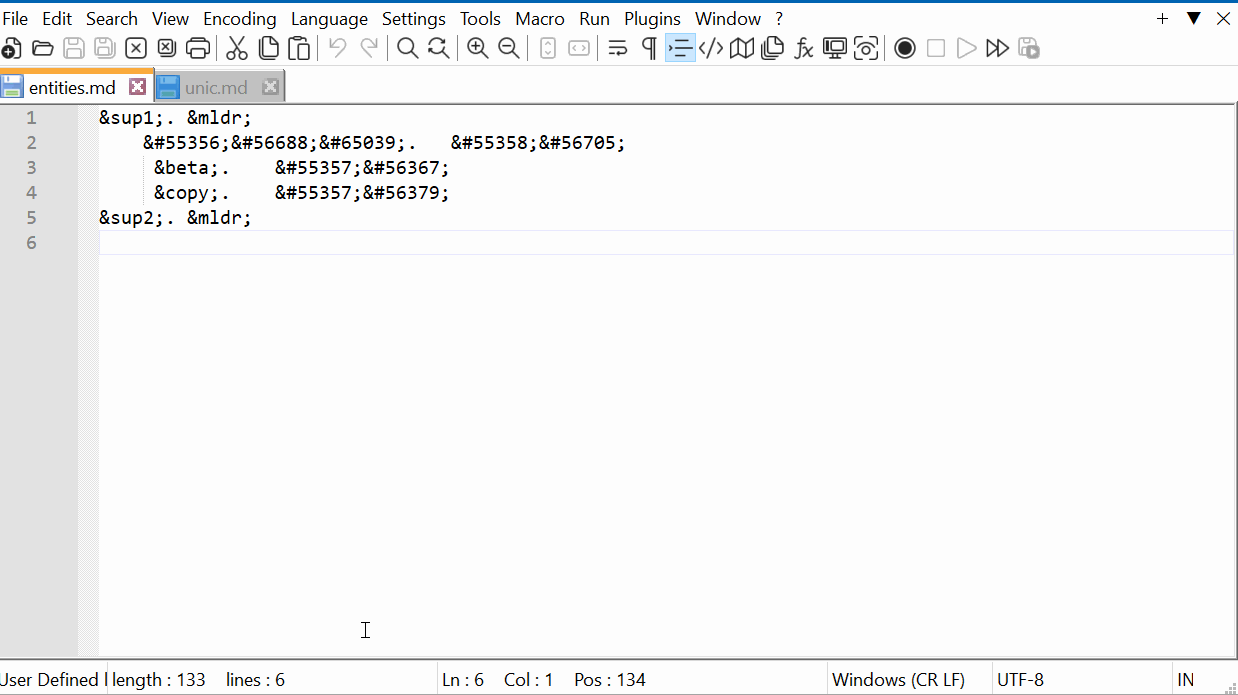
Task: Click Ln : 6 Col : 1 status field
Action: point(497,680)
